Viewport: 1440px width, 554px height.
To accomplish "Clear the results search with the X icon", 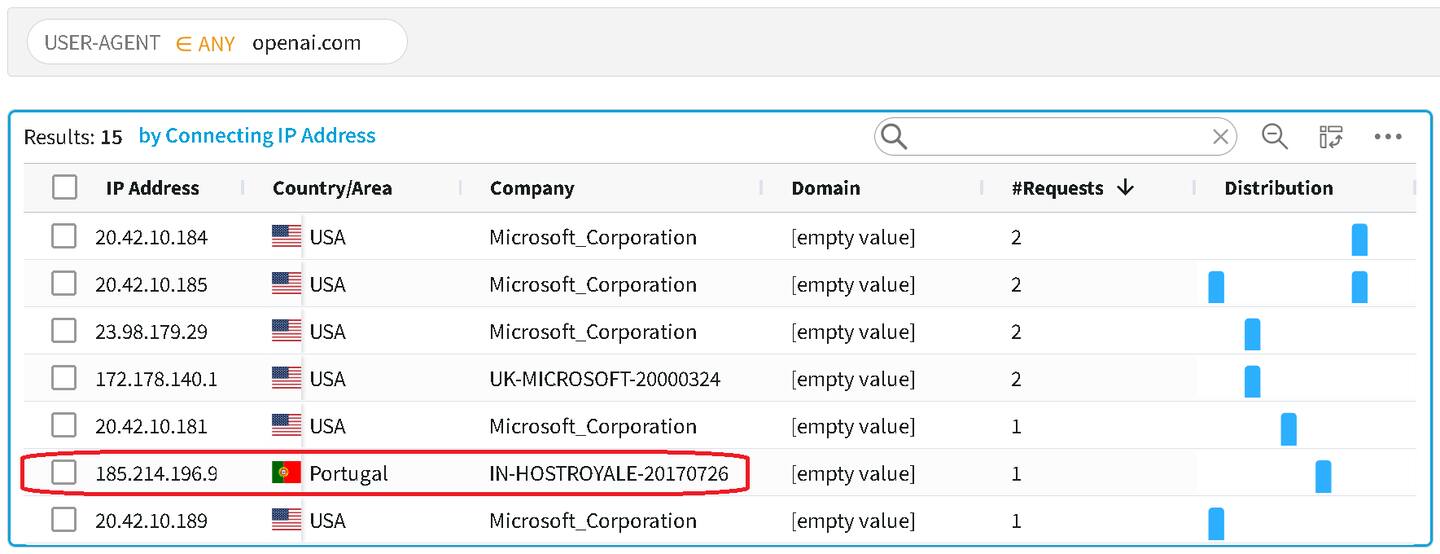I will 1220,137.
